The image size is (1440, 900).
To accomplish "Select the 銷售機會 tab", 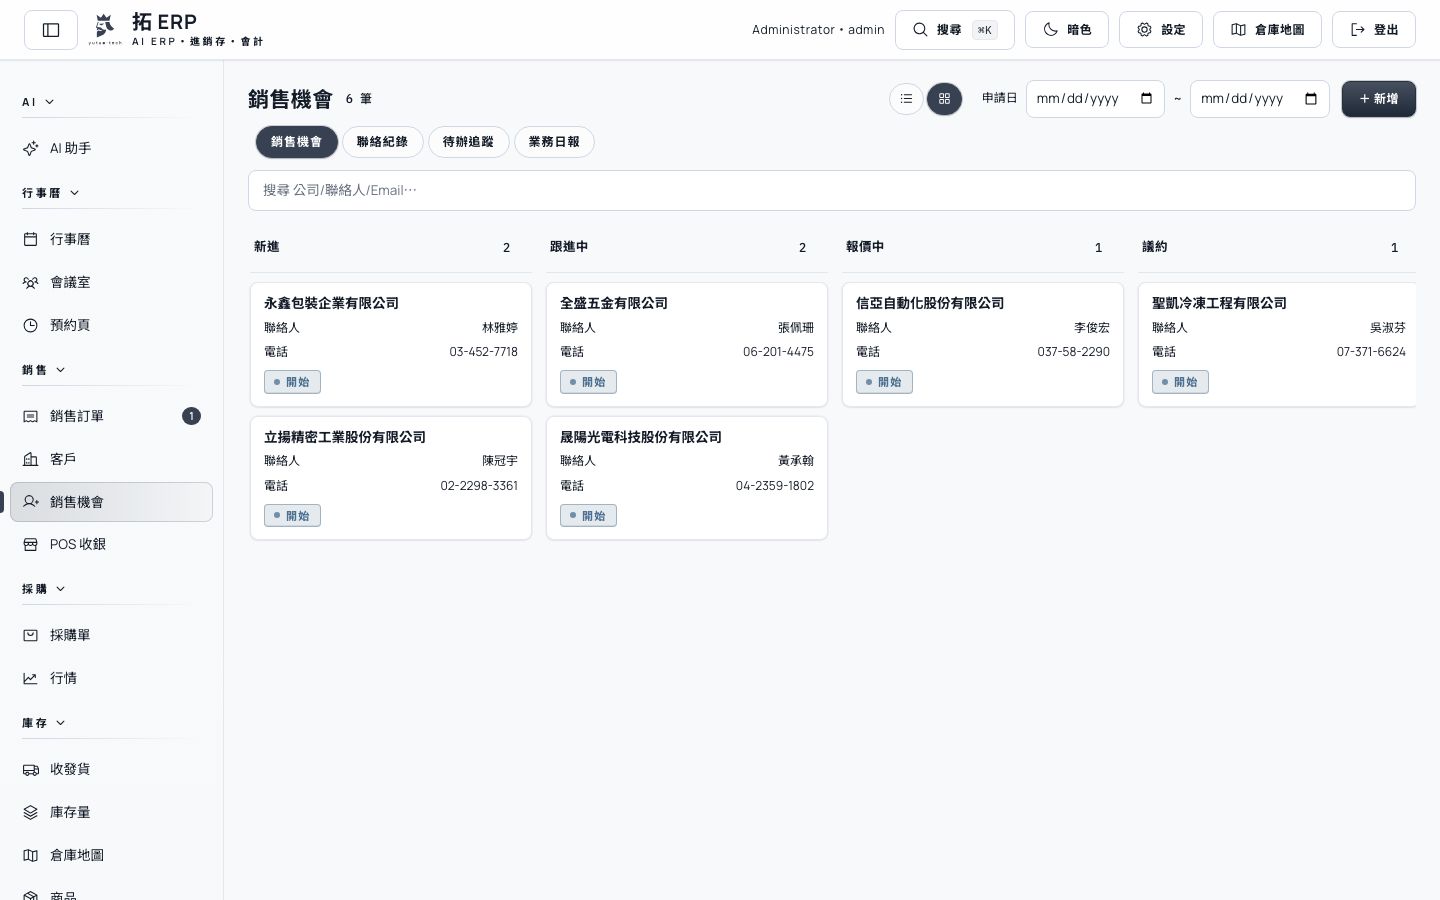I will (297, 142).
